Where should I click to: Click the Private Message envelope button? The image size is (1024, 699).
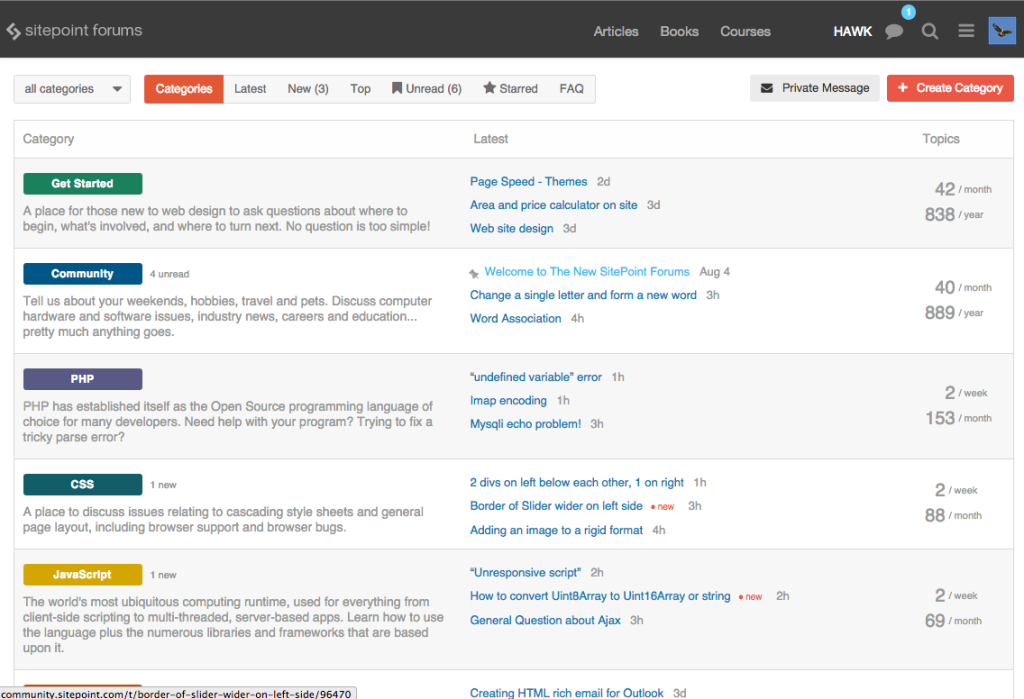(x=814, y=88)
